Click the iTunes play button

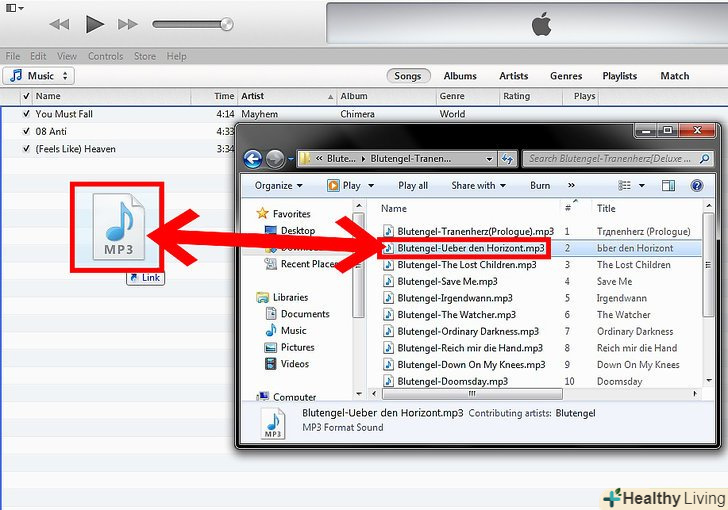point(95,24)
